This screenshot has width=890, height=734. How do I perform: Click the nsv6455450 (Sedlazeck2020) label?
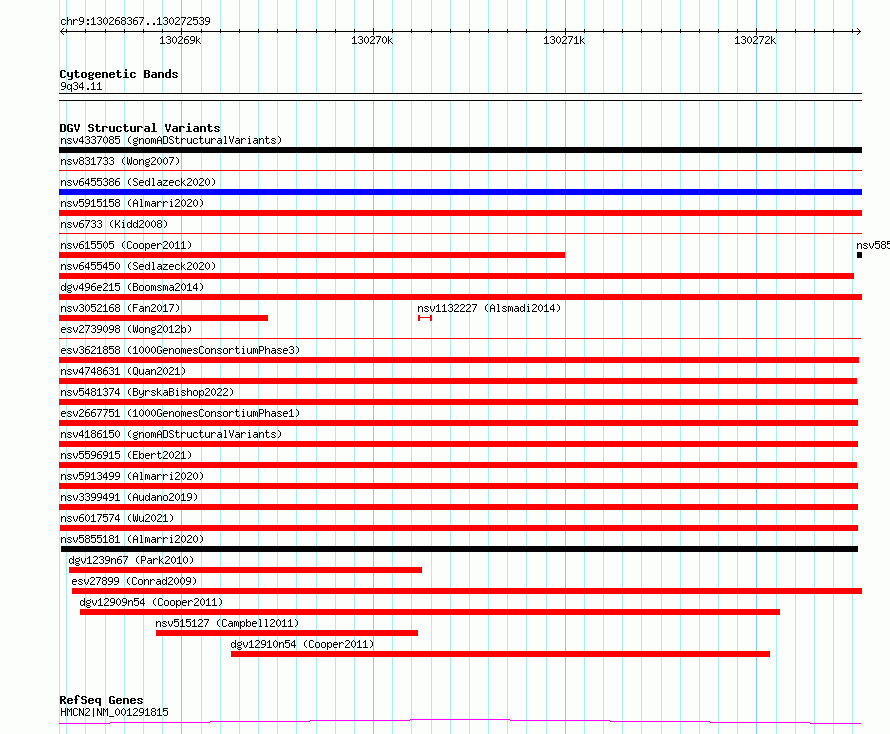pyautogui.click(x=138, y=266)
